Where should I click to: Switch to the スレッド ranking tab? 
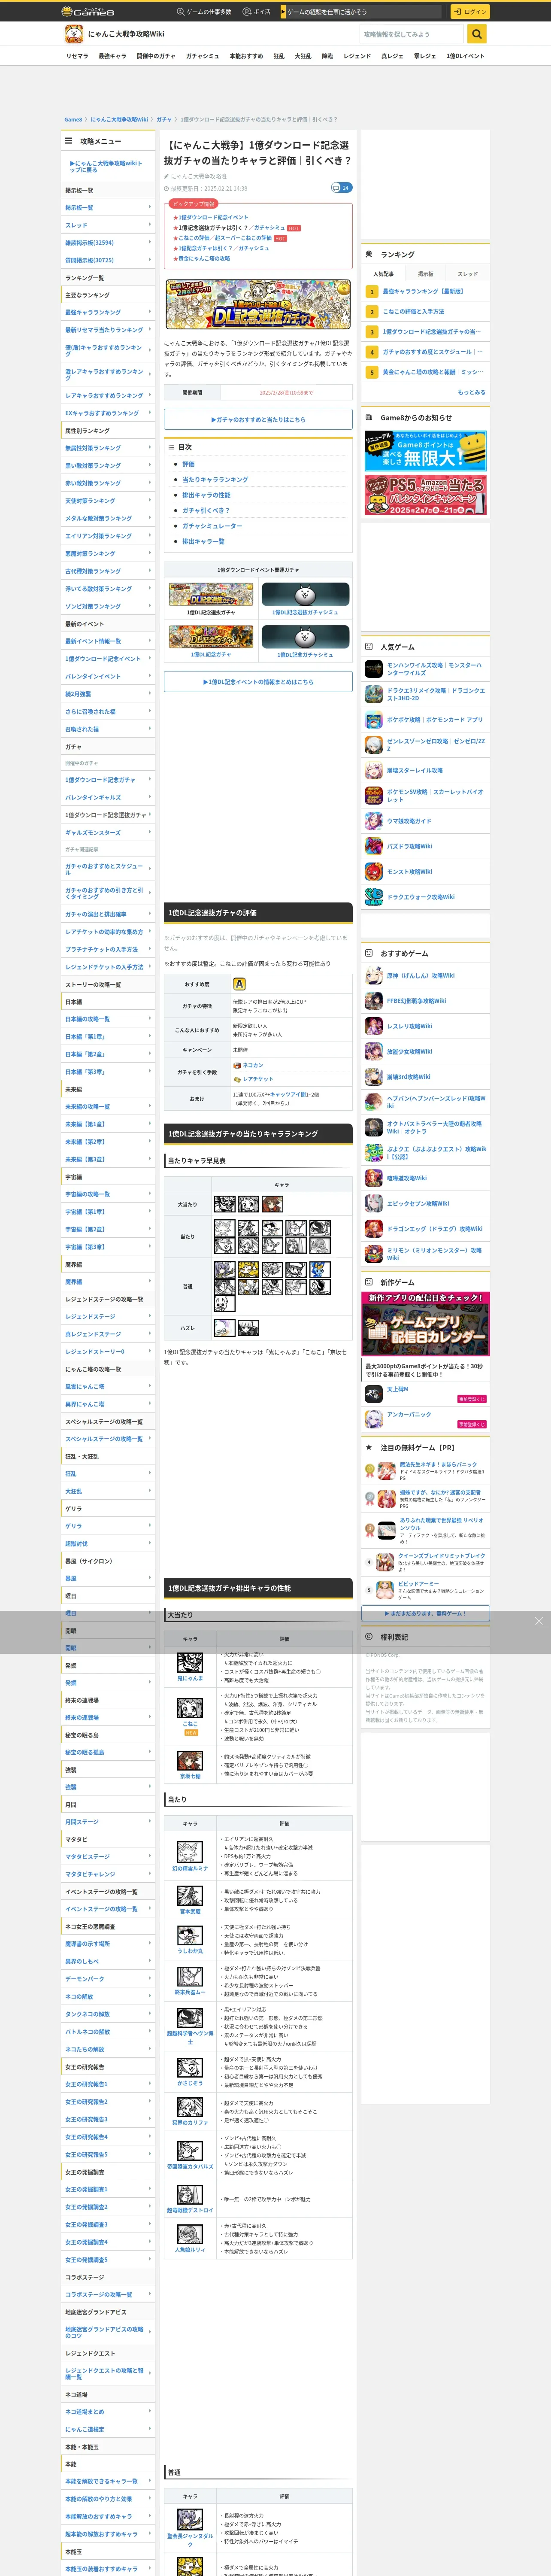point(468,273)
